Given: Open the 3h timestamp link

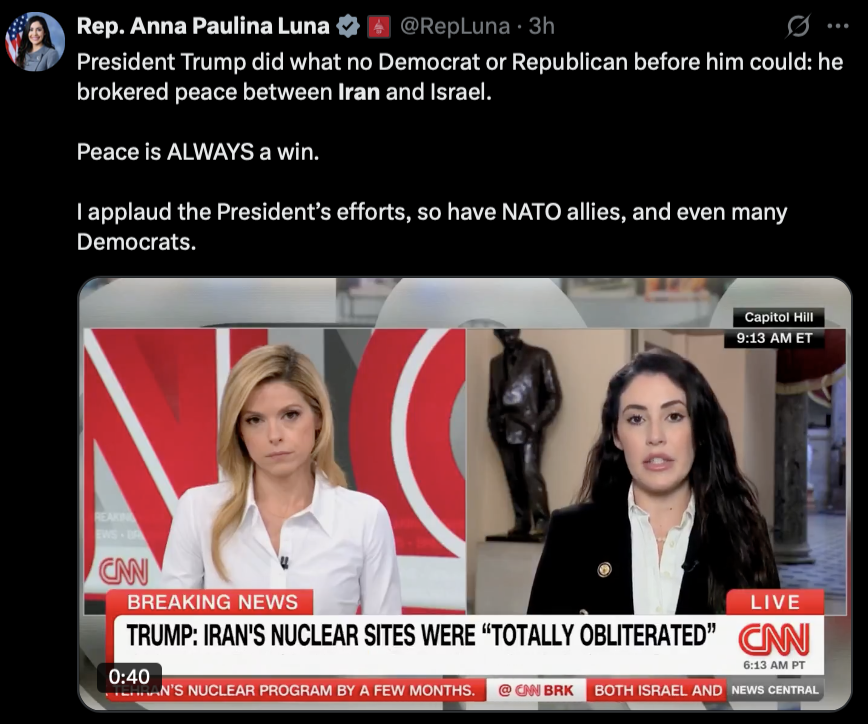Looking at the screenshot, I should click(x=541, y=26).
